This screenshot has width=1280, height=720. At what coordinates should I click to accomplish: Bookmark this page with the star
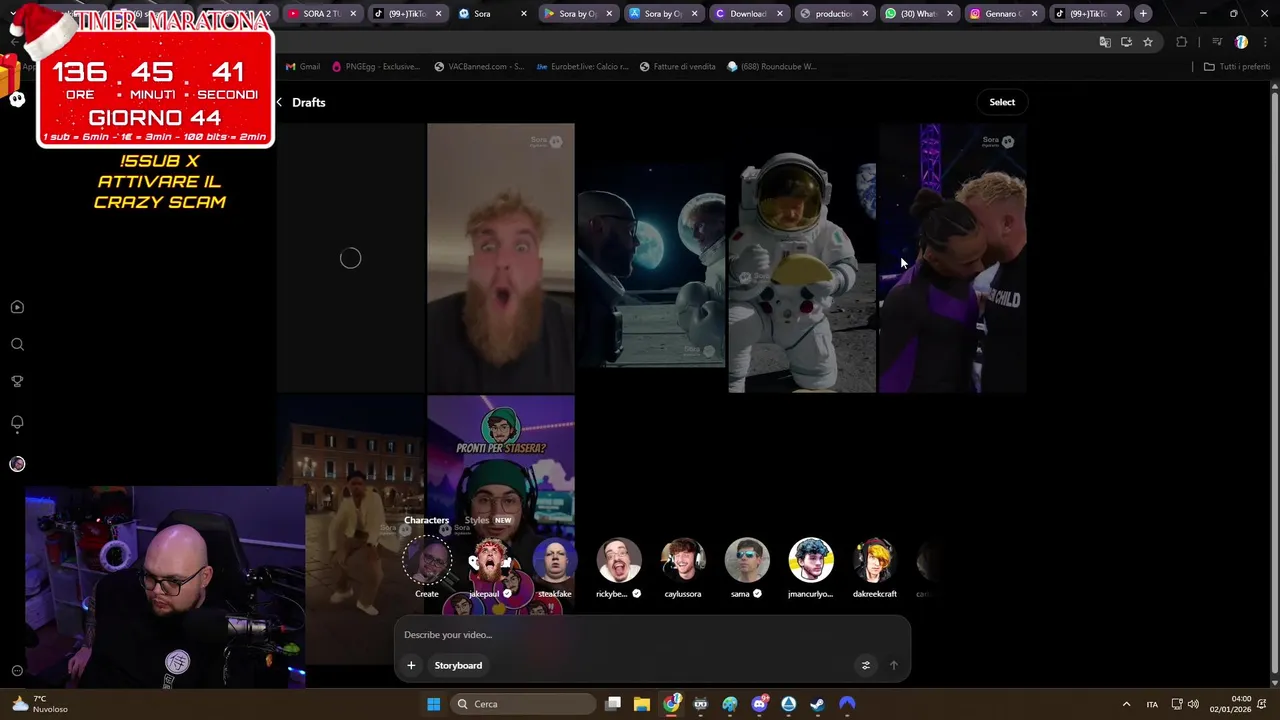1148,42
